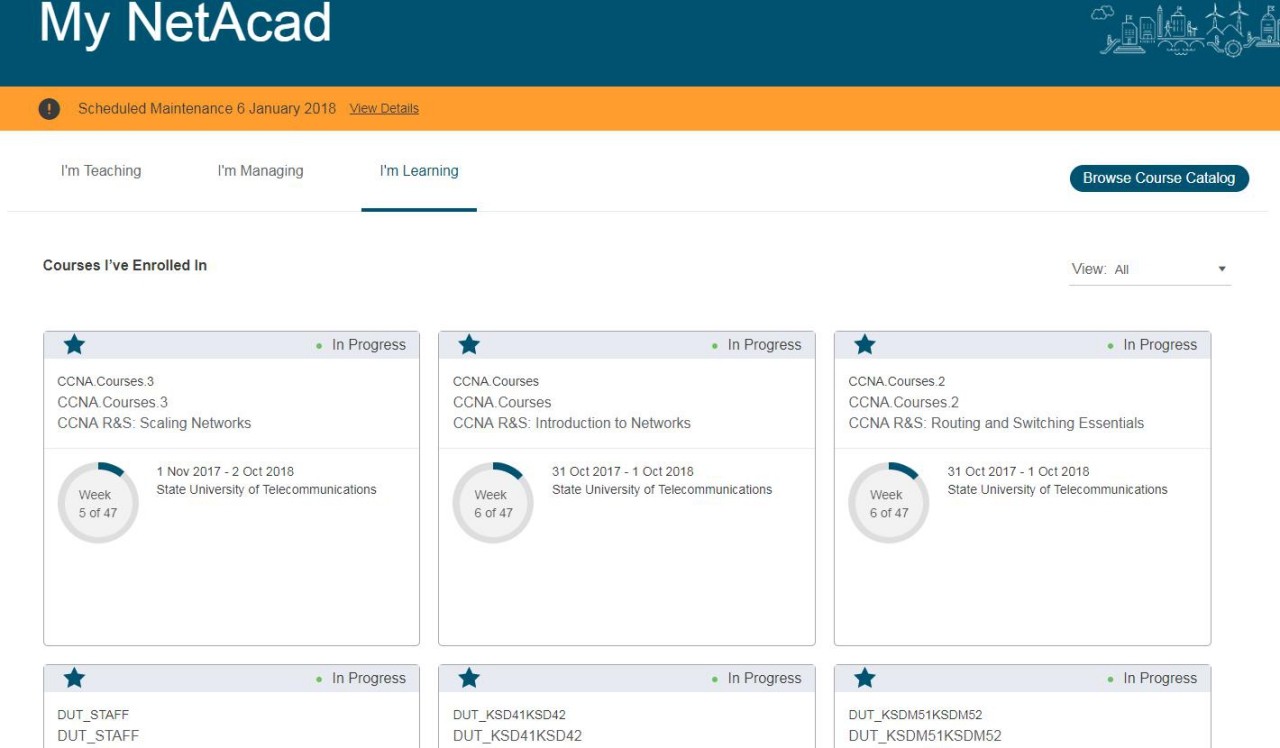Screen dimensions: 1280x748
Task: Click the My NetAcad page title
Action: [185, 23]
